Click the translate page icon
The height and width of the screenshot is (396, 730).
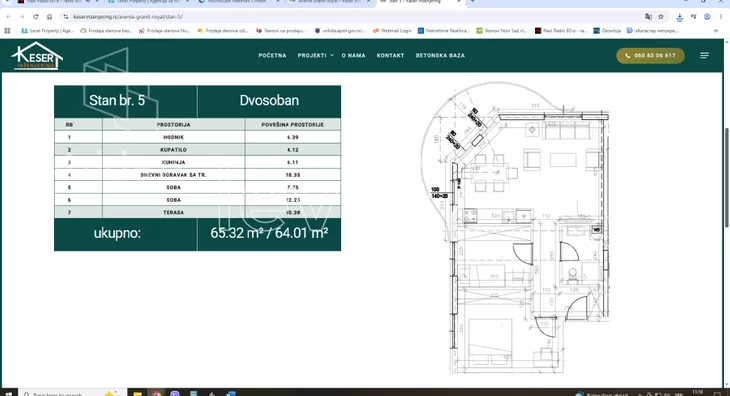[x=648, y=17]
